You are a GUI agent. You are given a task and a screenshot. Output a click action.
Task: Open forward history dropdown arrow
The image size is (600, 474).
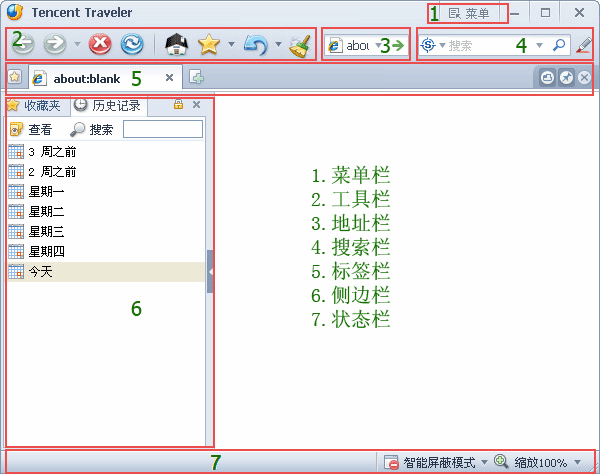coord(77,44)
